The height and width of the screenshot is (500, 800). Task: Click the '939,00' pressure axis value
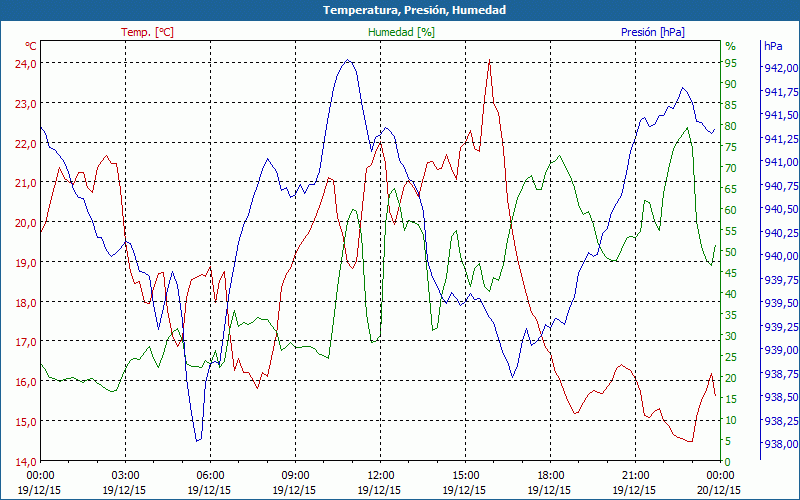point(781,350)
